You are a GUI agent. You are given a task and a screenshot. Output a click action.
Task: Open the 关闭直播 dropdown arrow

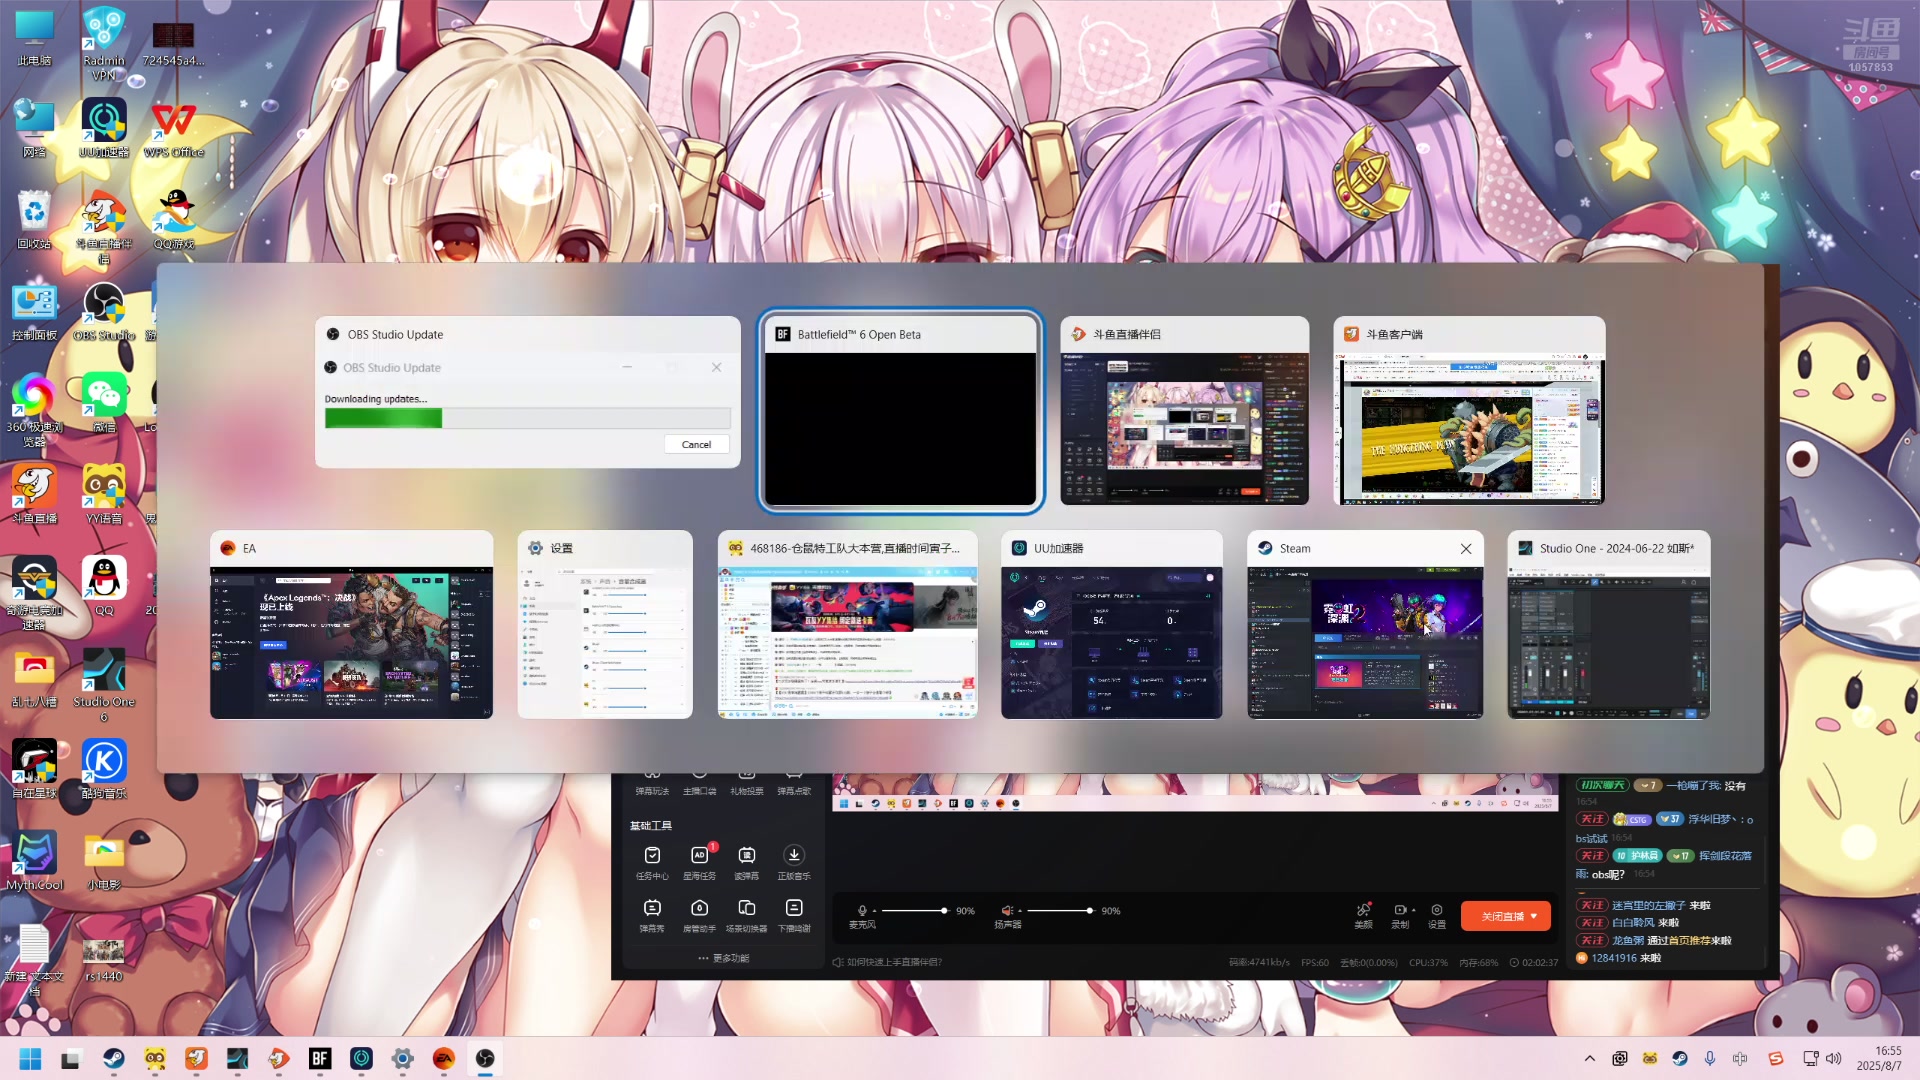[x=1534, y=916]
